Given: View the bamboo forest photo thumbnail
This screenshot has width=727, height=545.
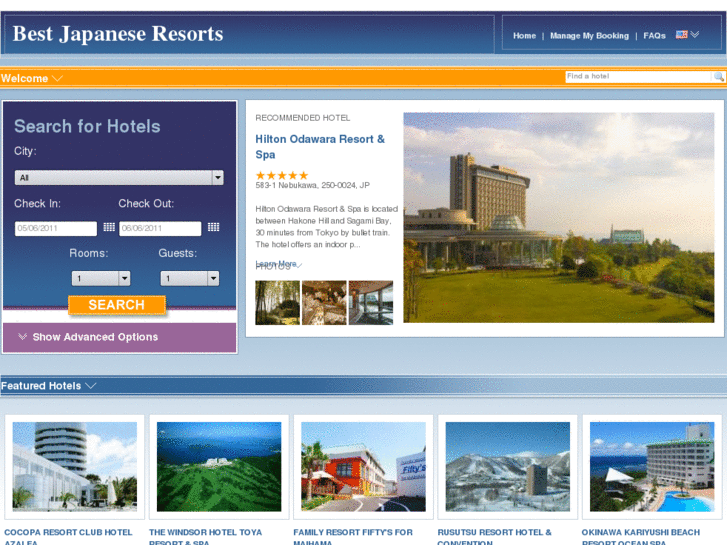Looking at the screenshot, I should pos(277,302).
